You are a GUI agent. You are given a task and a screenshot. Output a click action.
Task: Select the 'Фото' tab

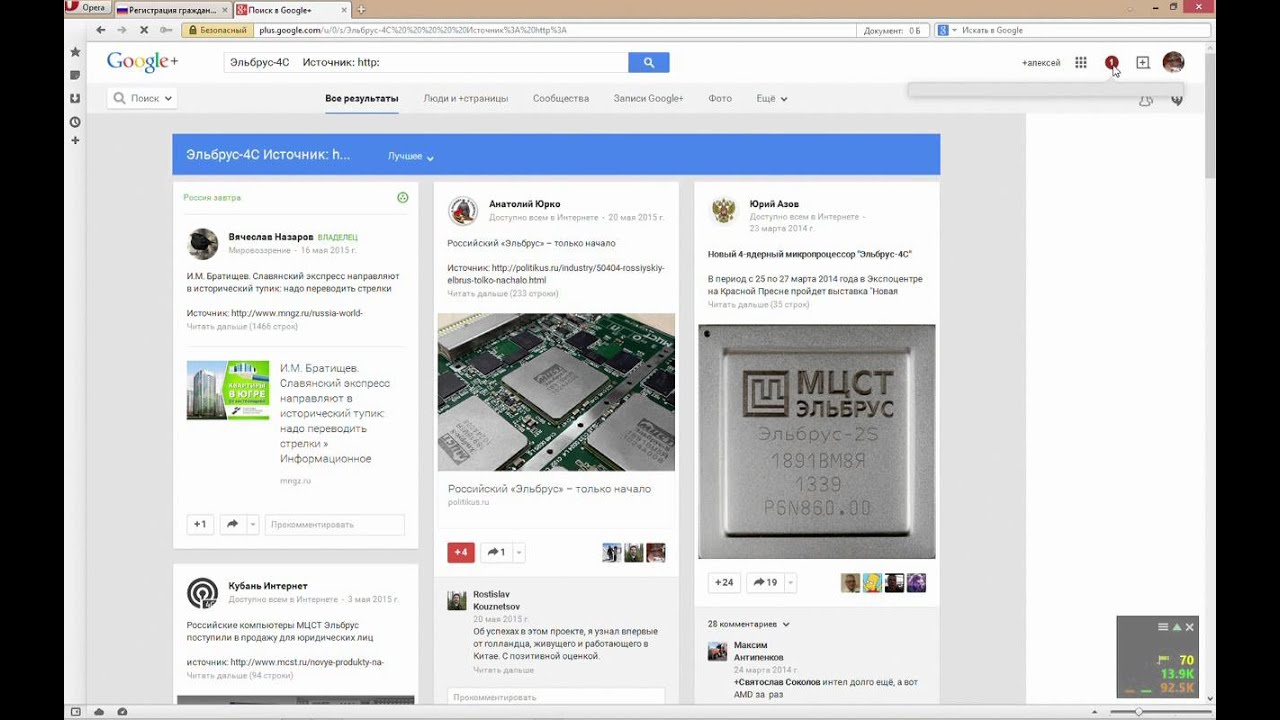click(x=720, y=98)
